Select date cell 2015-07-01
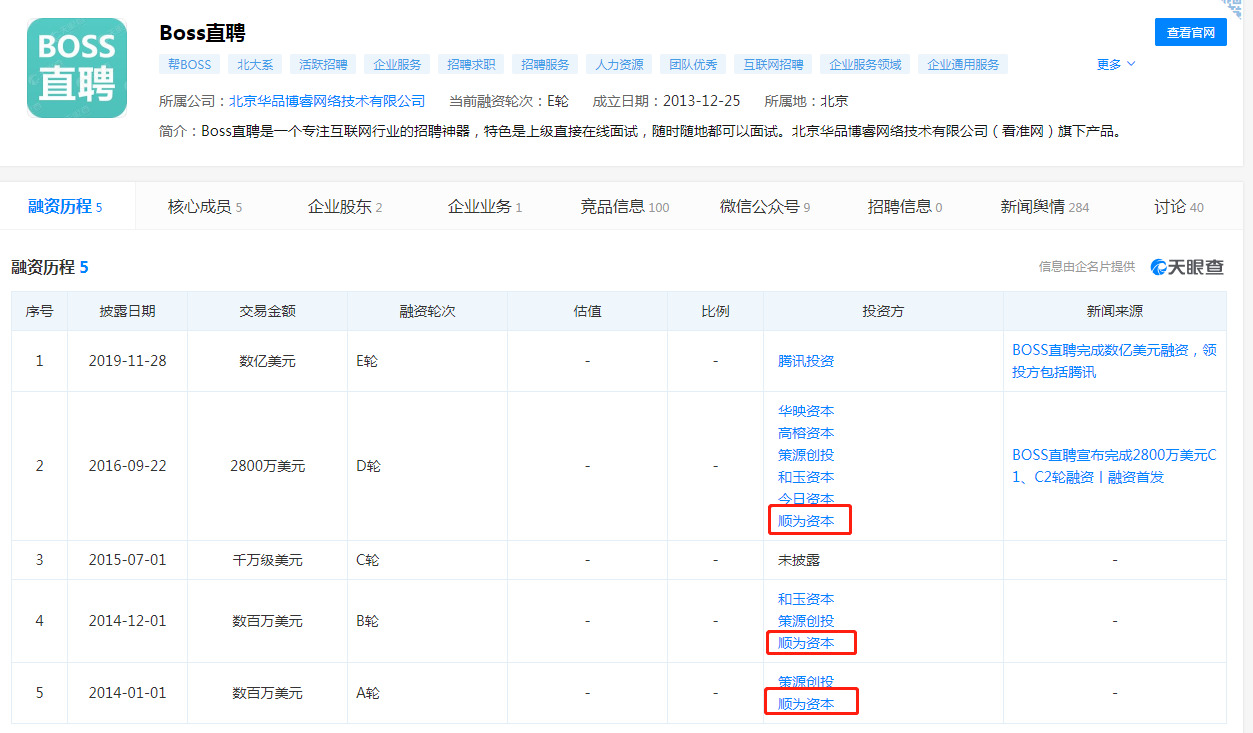Viewport: 1253px width, 733px height. click(x=127, y=560)
